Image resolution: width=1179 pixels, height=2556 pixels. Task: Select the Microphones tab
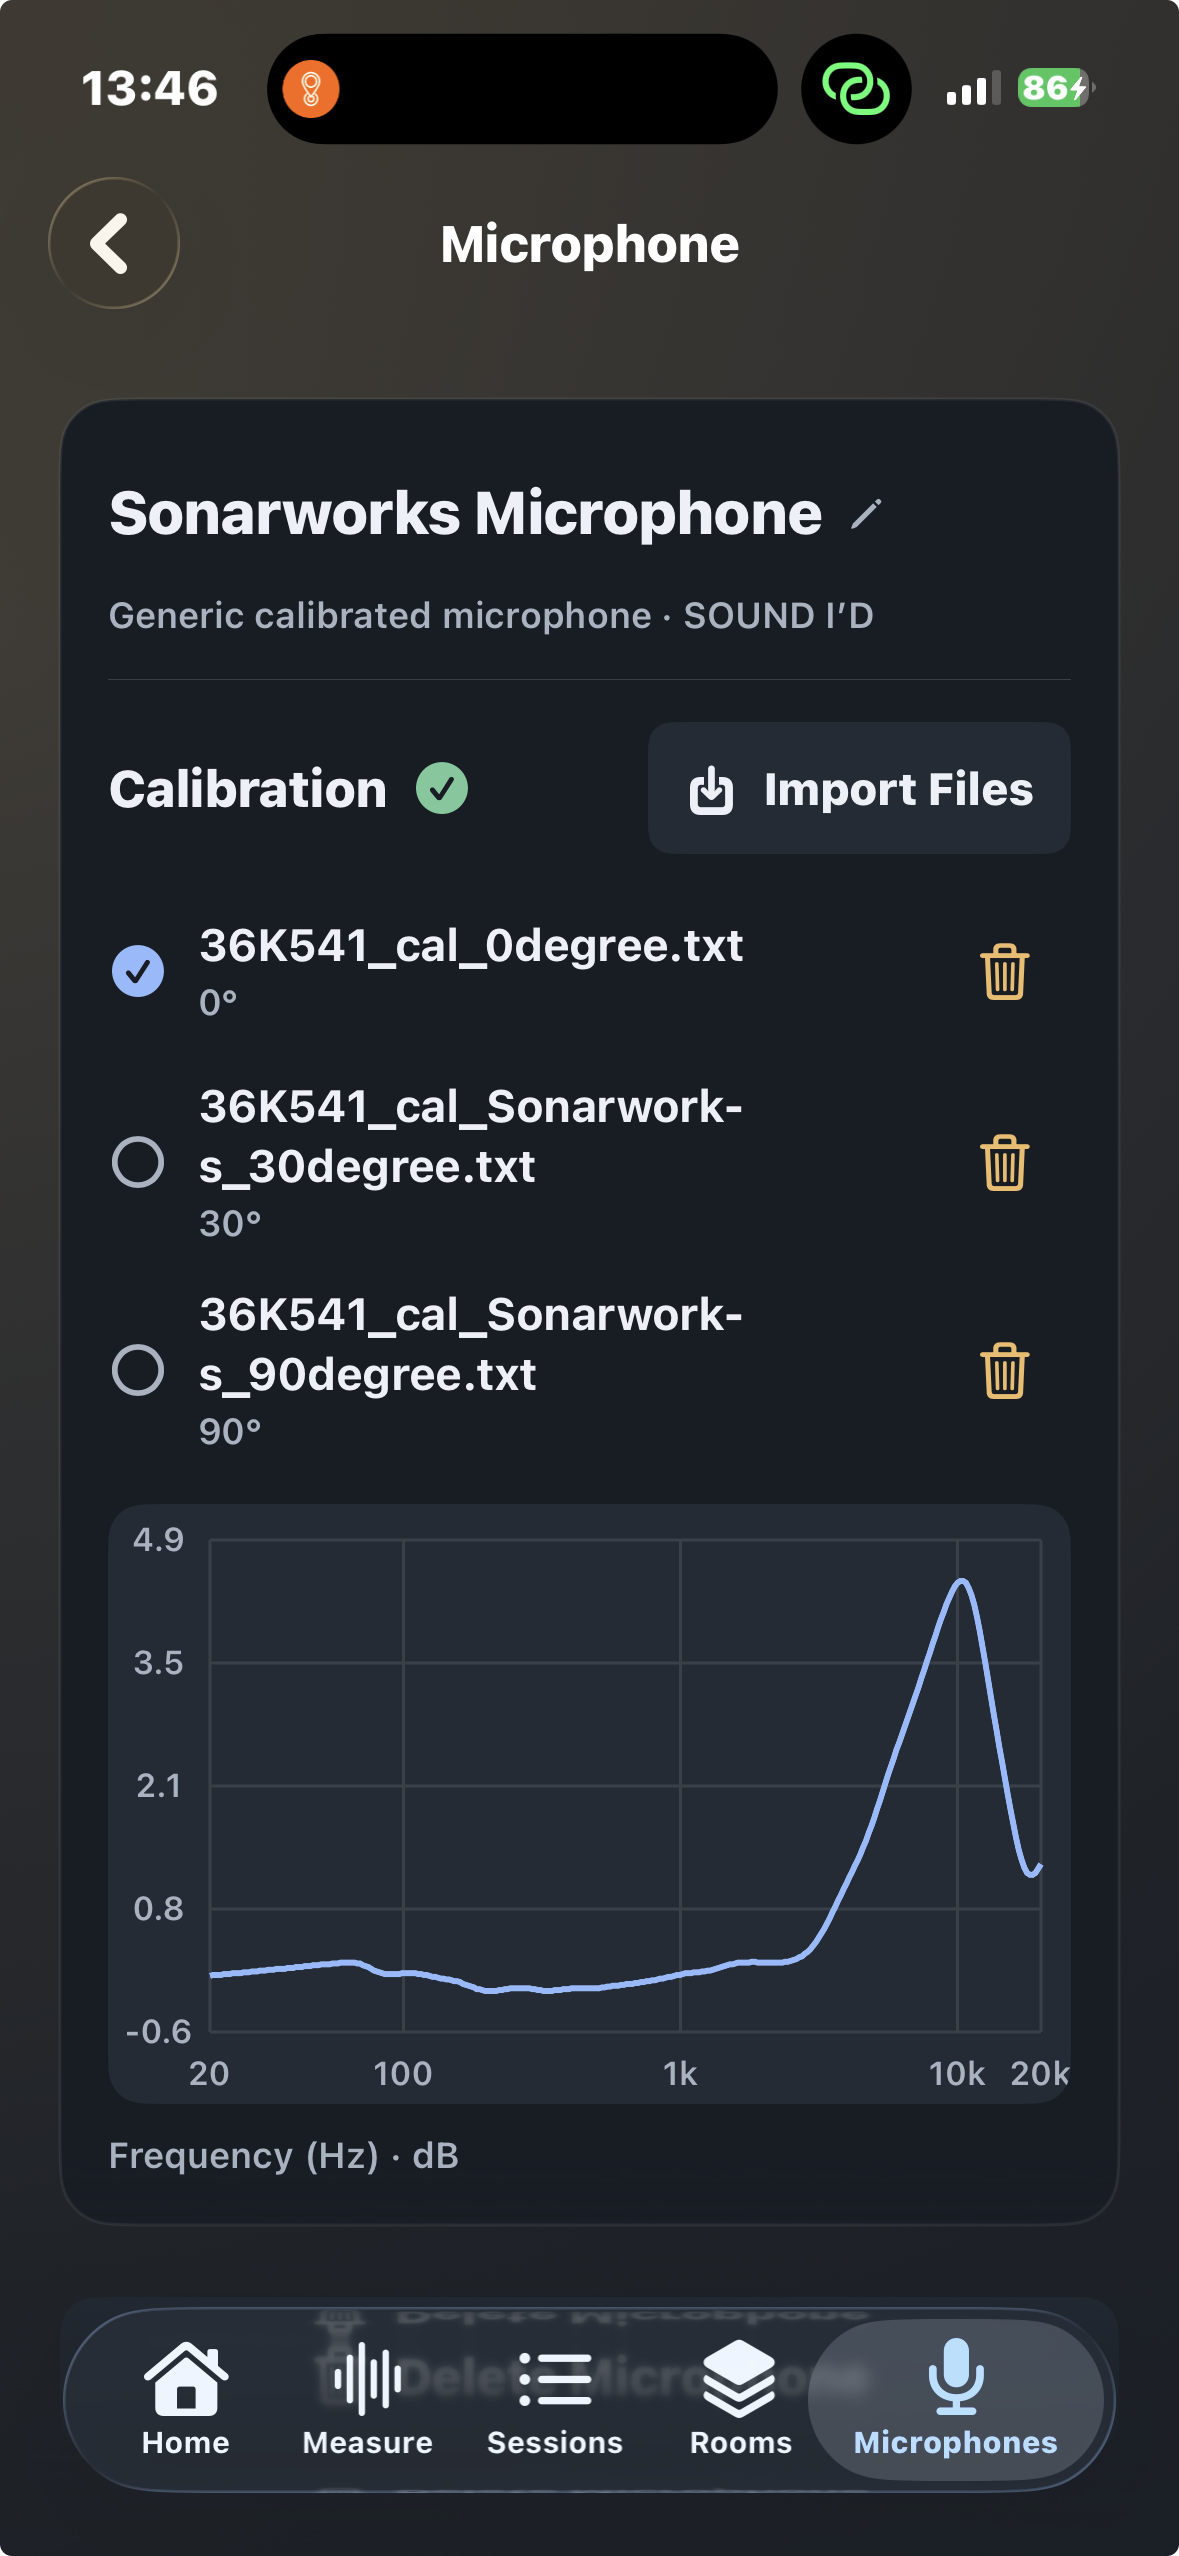coord(956,2399)
